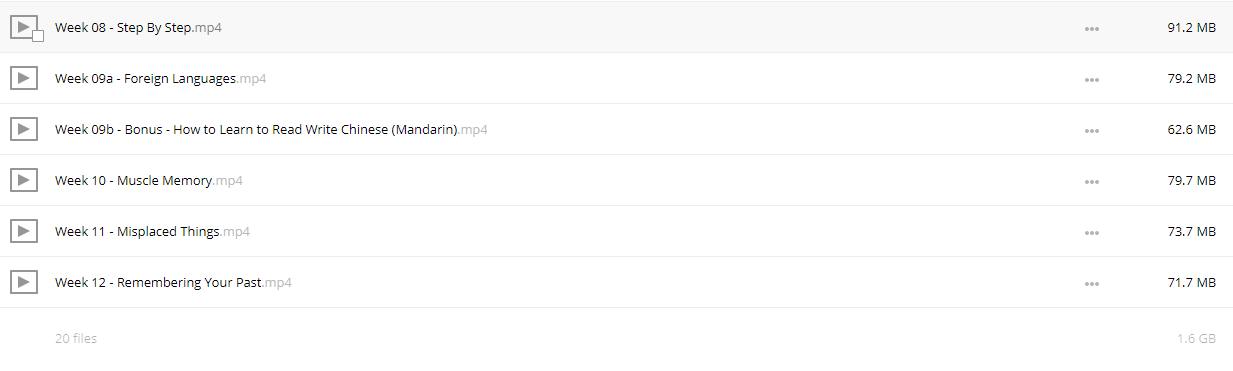Viewport: 1233px width, 371px height.
Task: Click the video icon for Week 10 - Muscle Memory
Action: pos(23,180)
